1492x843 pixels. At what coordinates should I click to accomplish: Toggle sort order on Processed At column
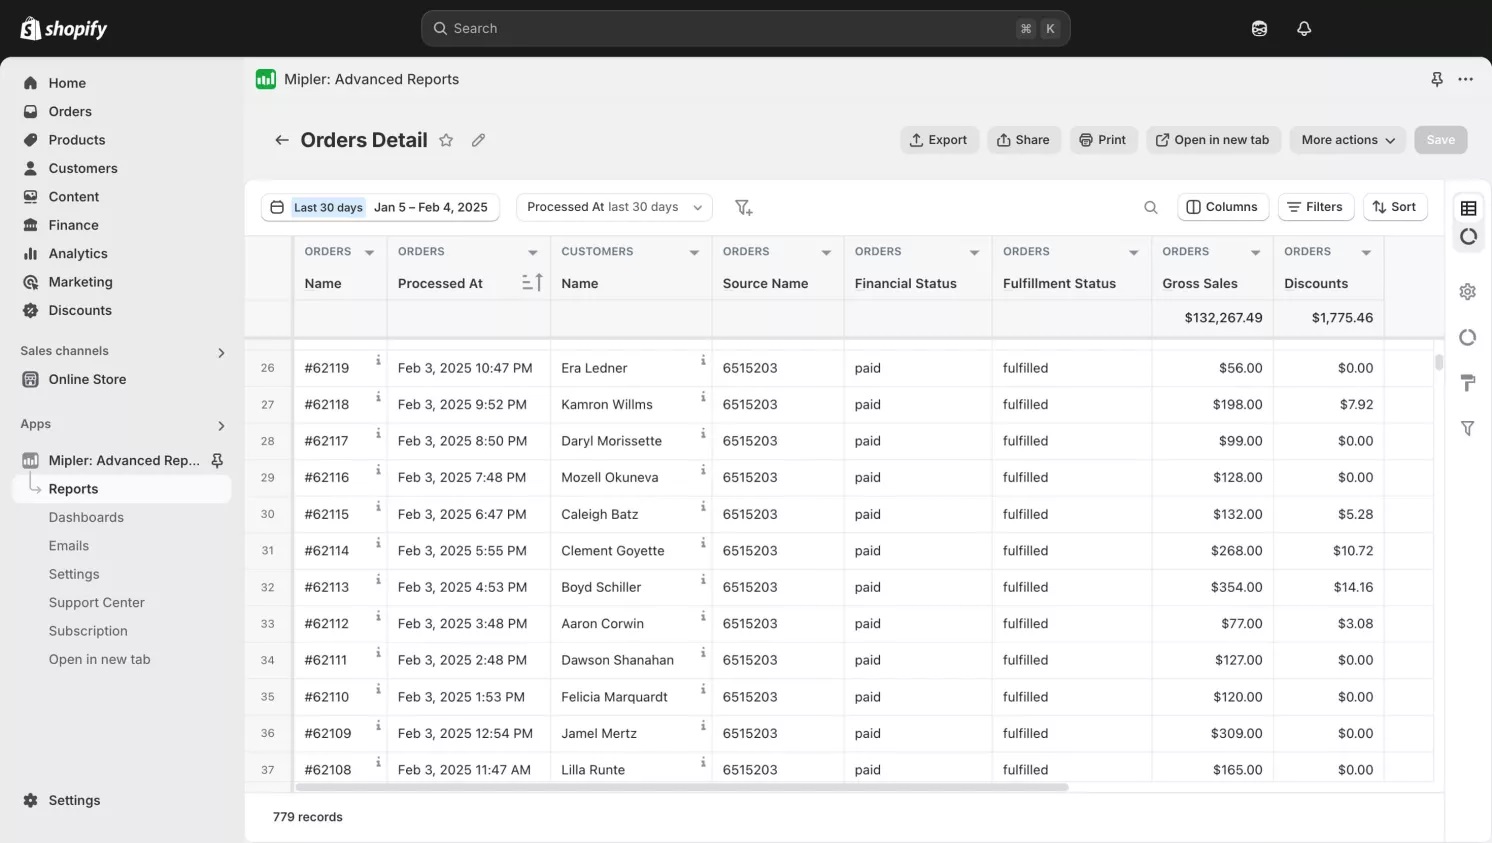(532, 283)
